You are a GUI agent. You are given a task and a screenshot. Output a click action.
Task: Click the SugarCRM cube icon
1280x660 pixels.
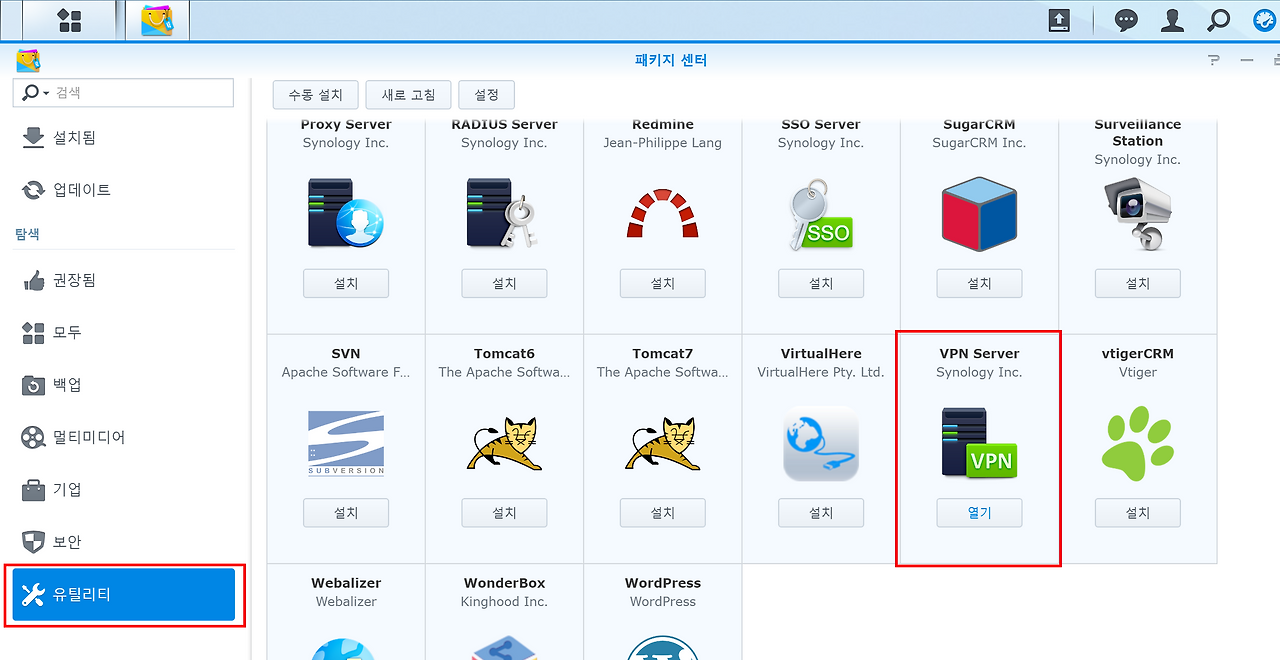point(979,213)
